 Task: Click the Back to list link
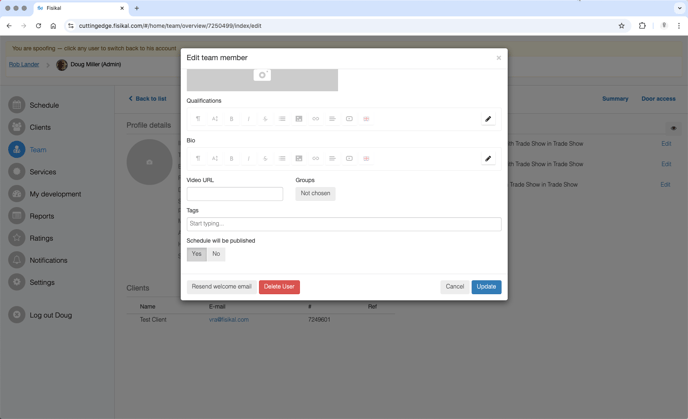click(147, 99)
